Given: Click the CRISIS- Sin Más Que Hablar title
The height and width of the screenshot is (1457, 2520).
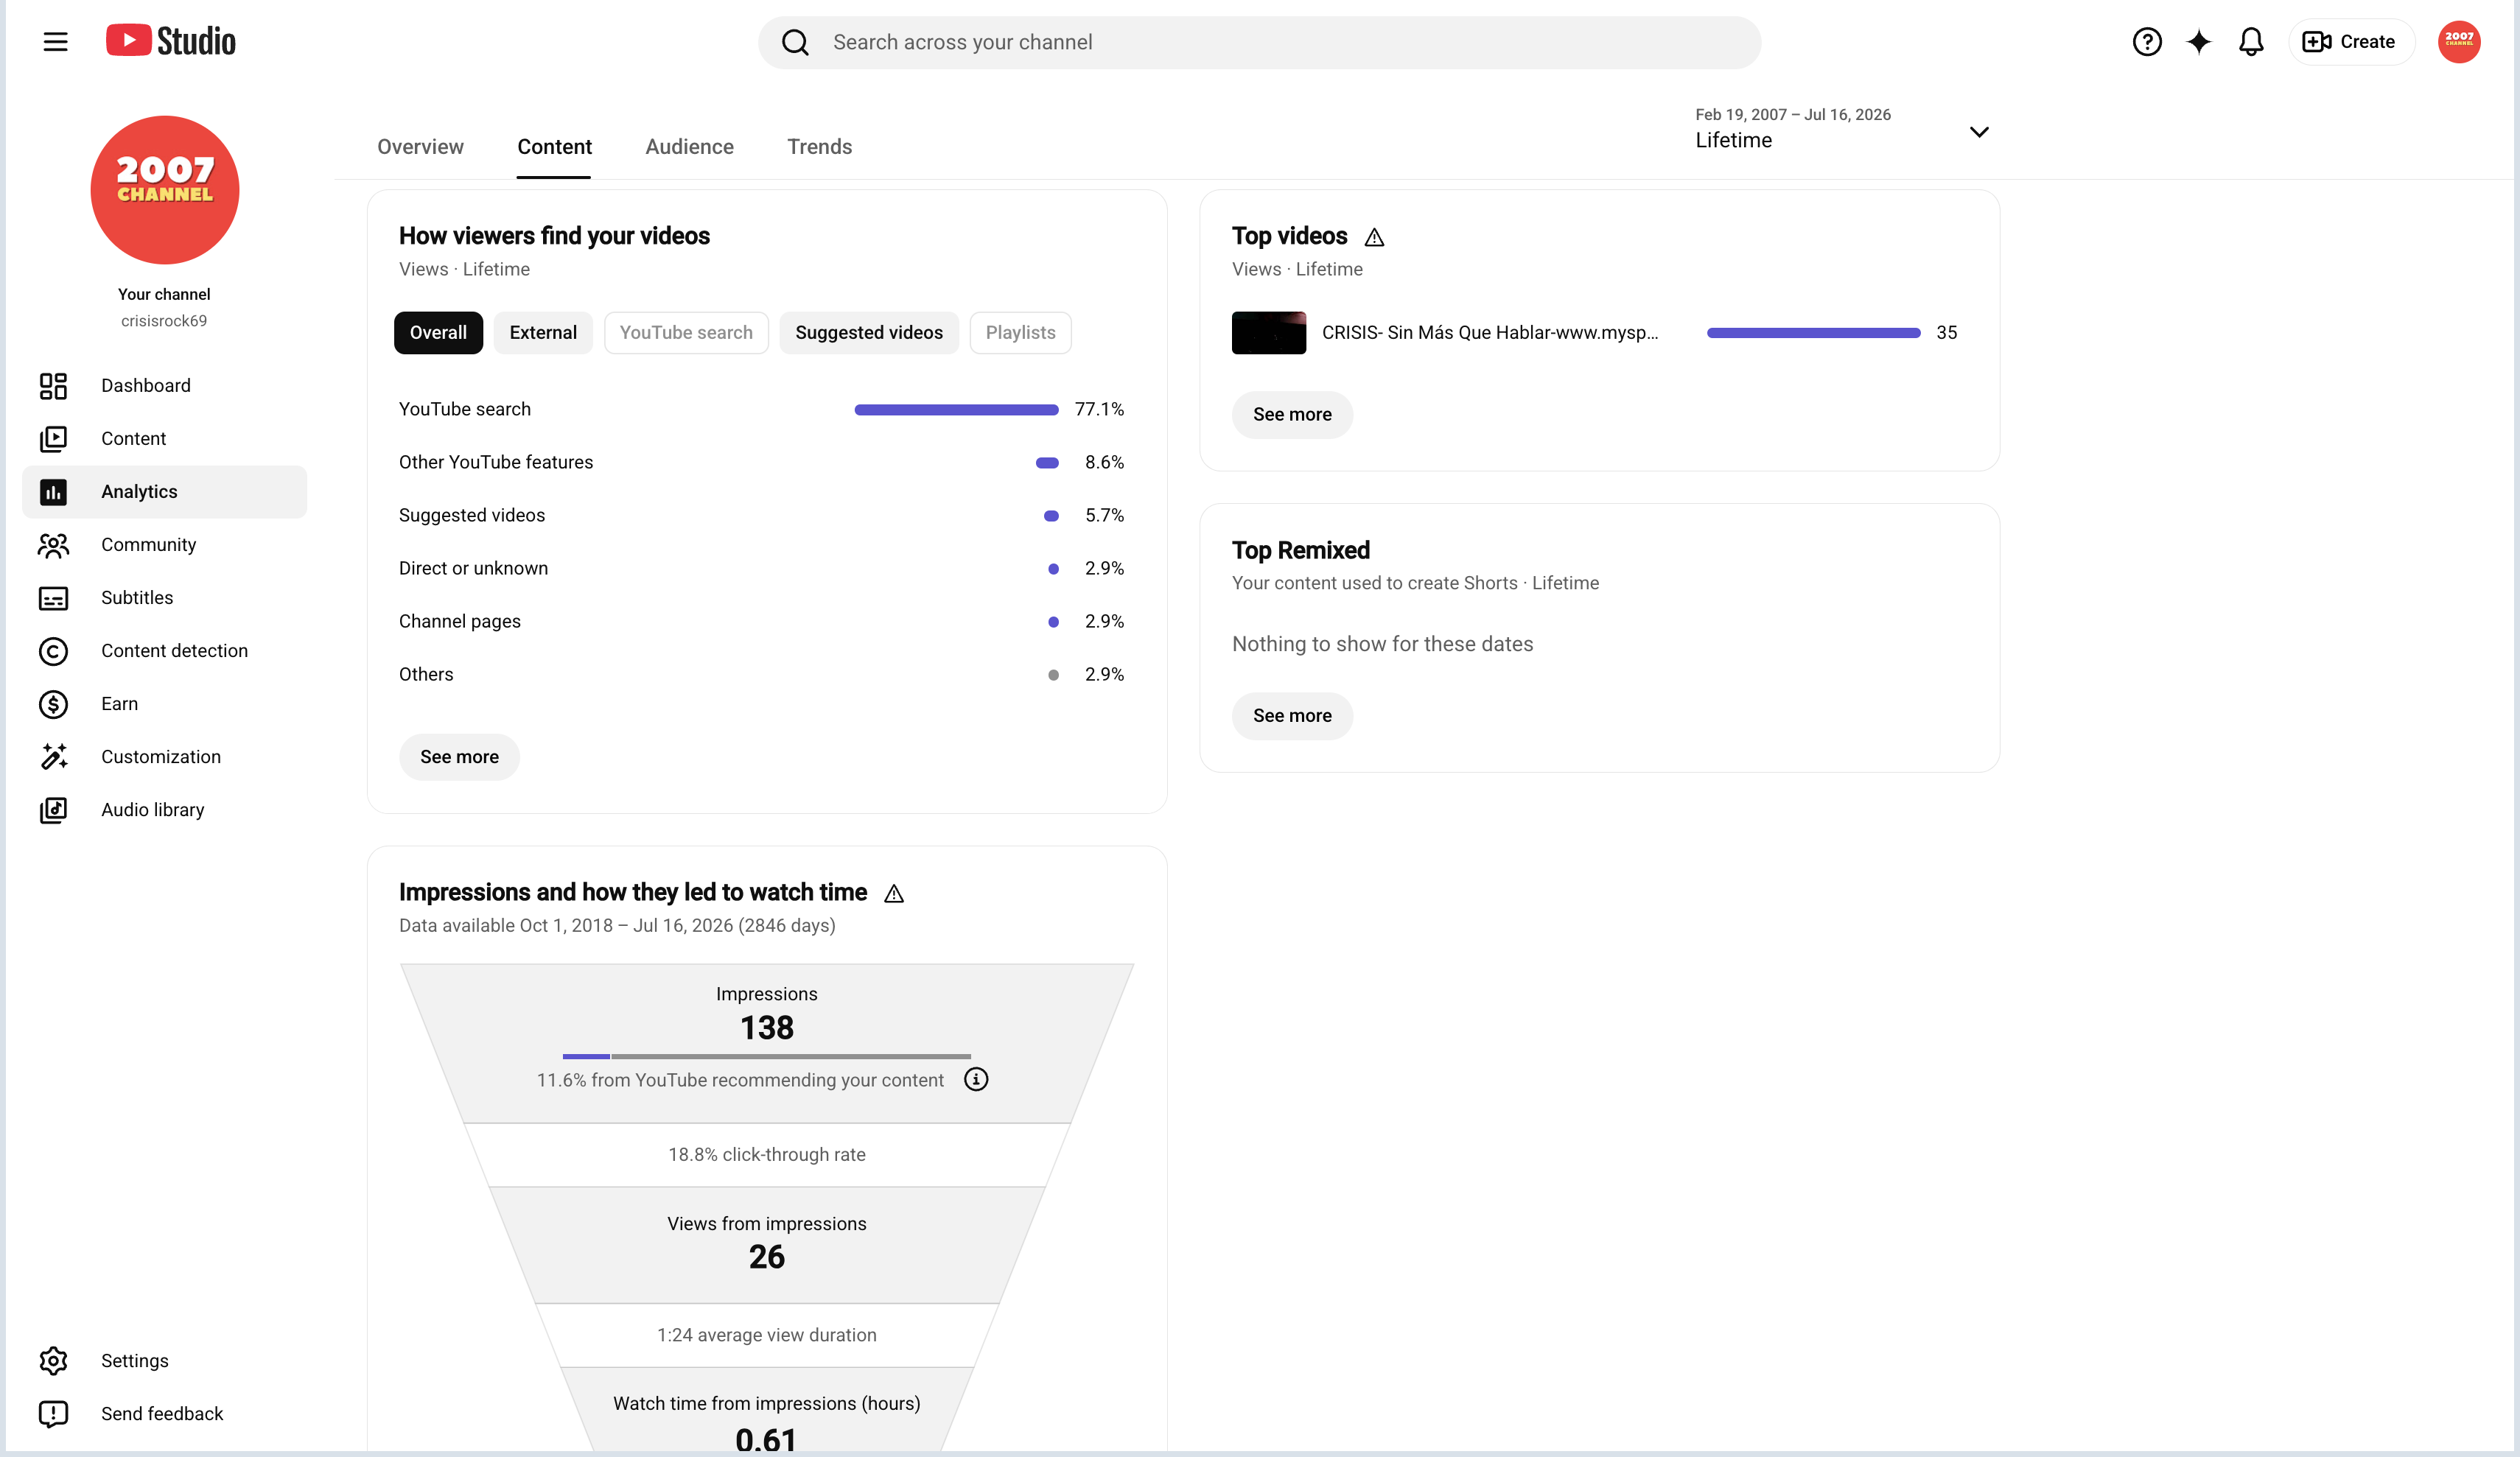Looking at the screenshot, I should point(1490,333).
